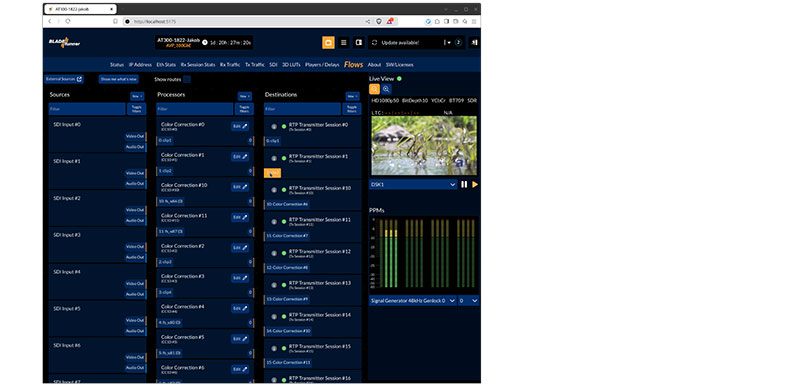Click Audio Out of SDI Input #2
The width and height of the screenshot is (800, 385).
click(135, 221)
